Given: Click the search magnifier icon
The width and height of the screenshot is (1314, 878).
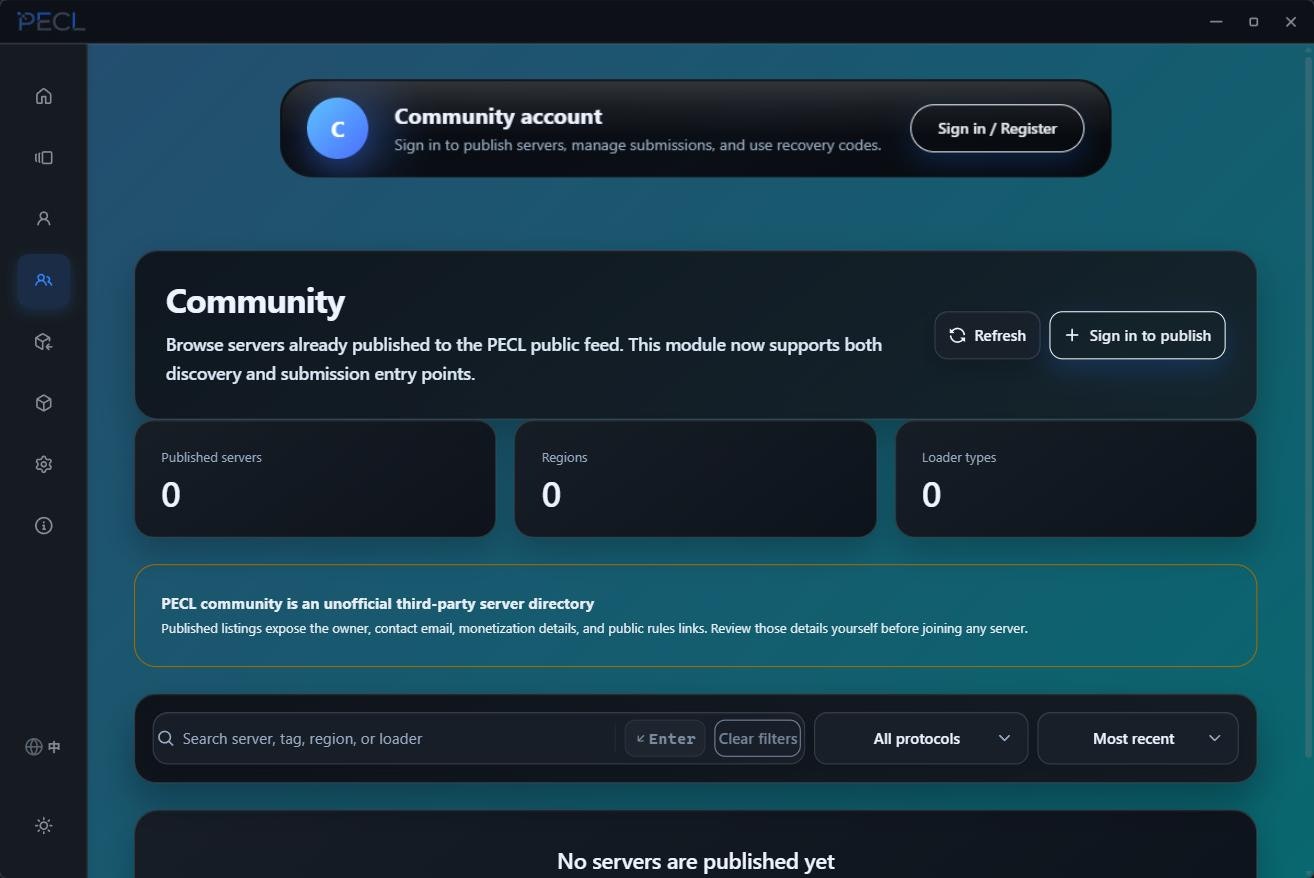Looking at the screenshot, I should click(x=165, y=738).
